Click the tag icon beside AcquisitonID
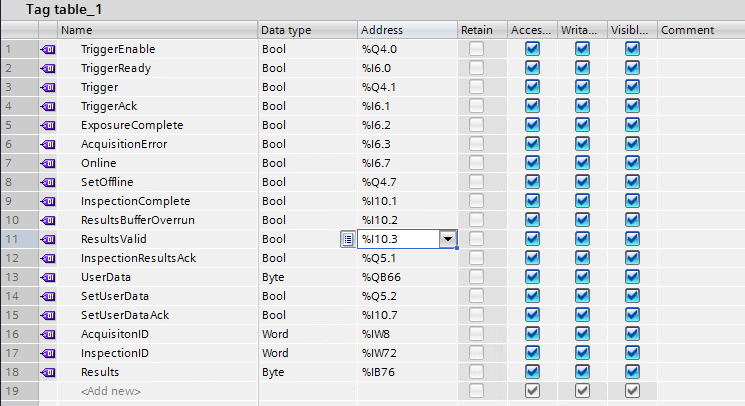The height and width of the screenshot is (406, 745). [48, 334]
